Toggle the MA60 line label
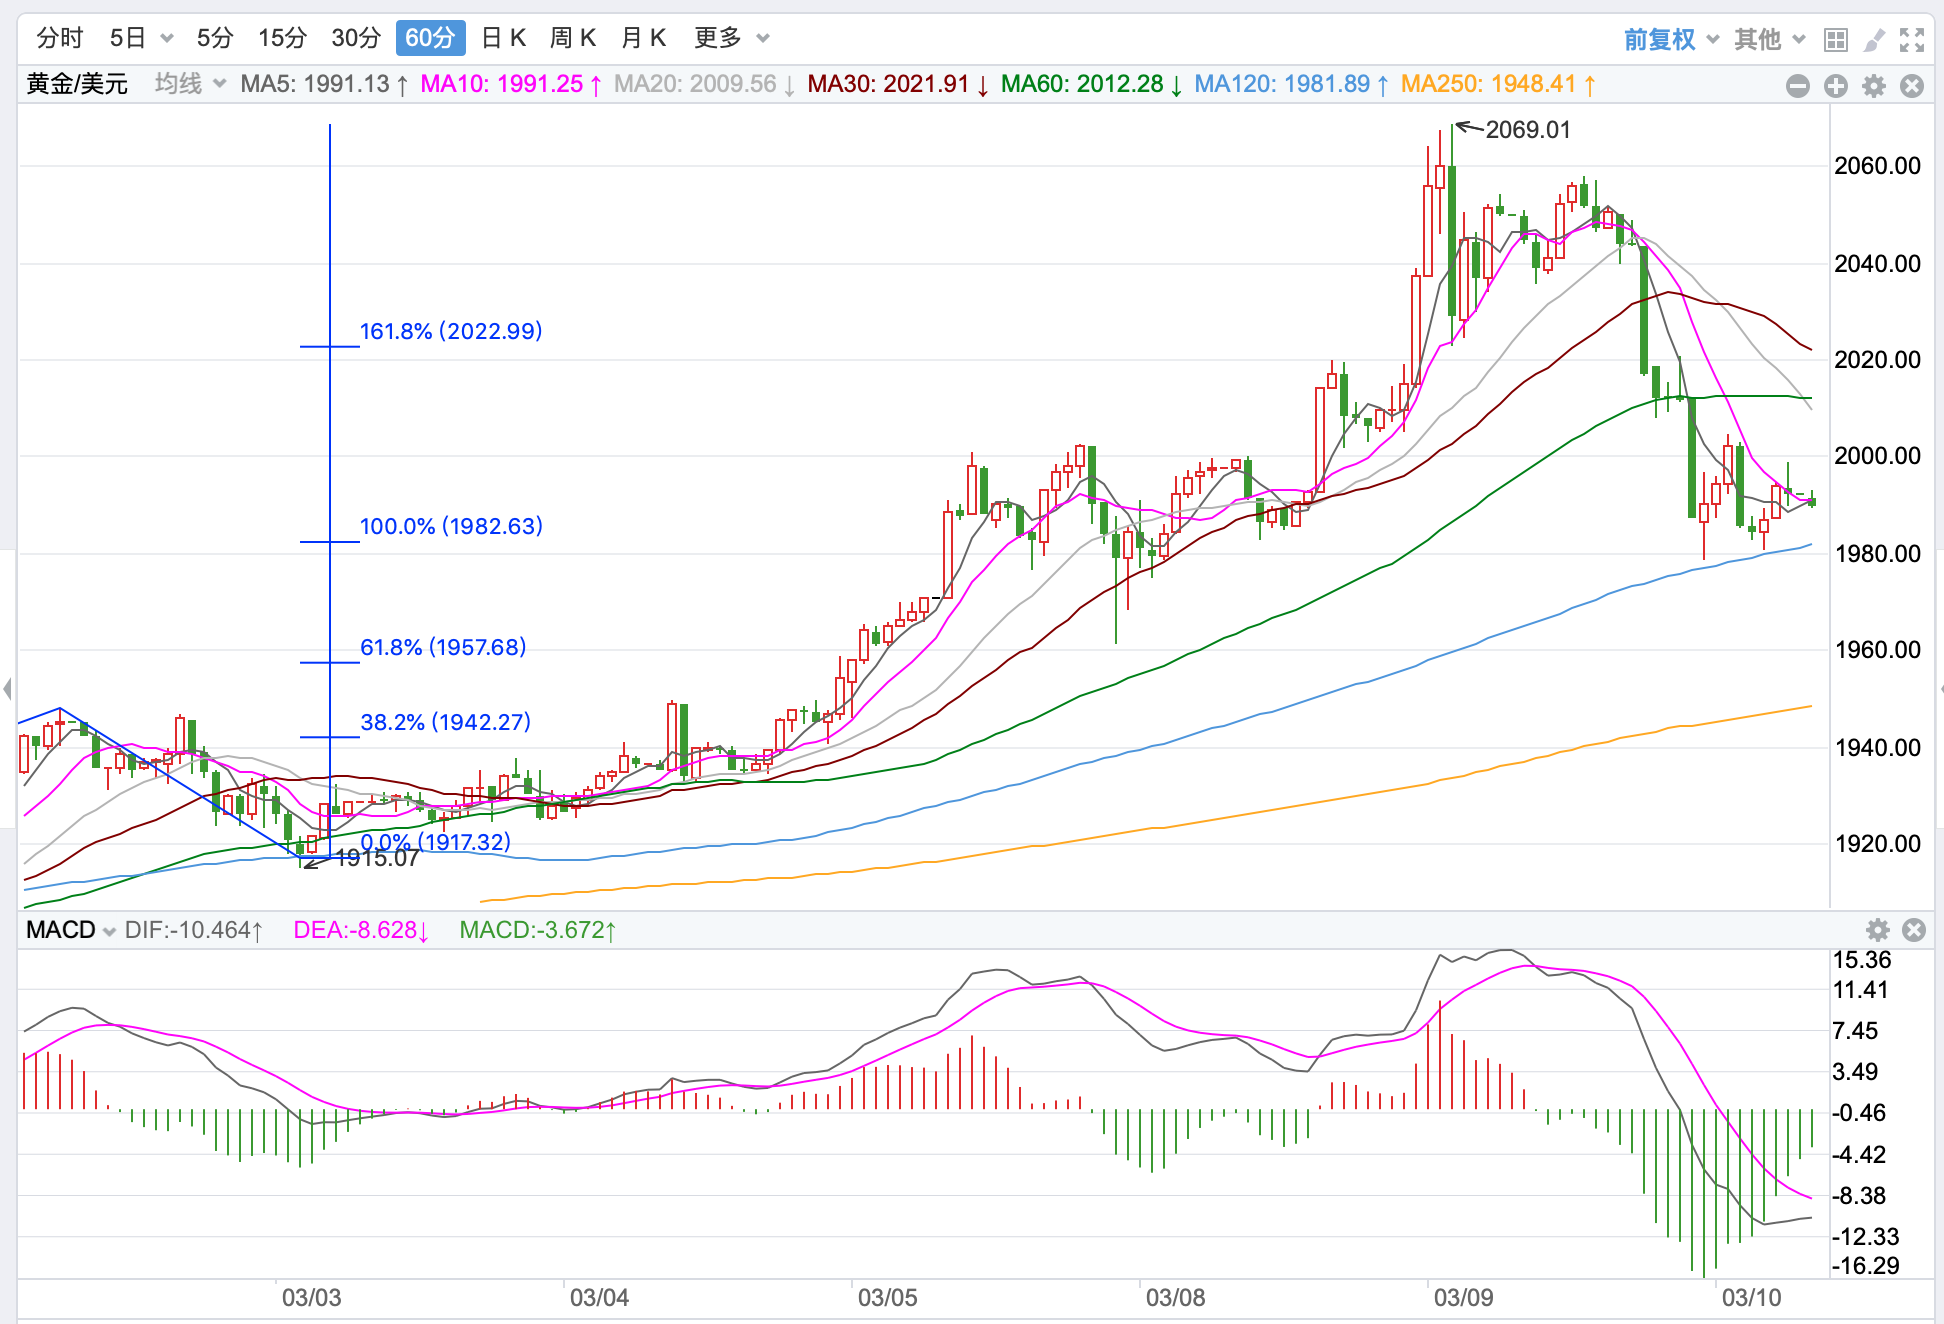Image resolution: width=1944 pixels, height=1324 pixels. tap(1091, 84)
